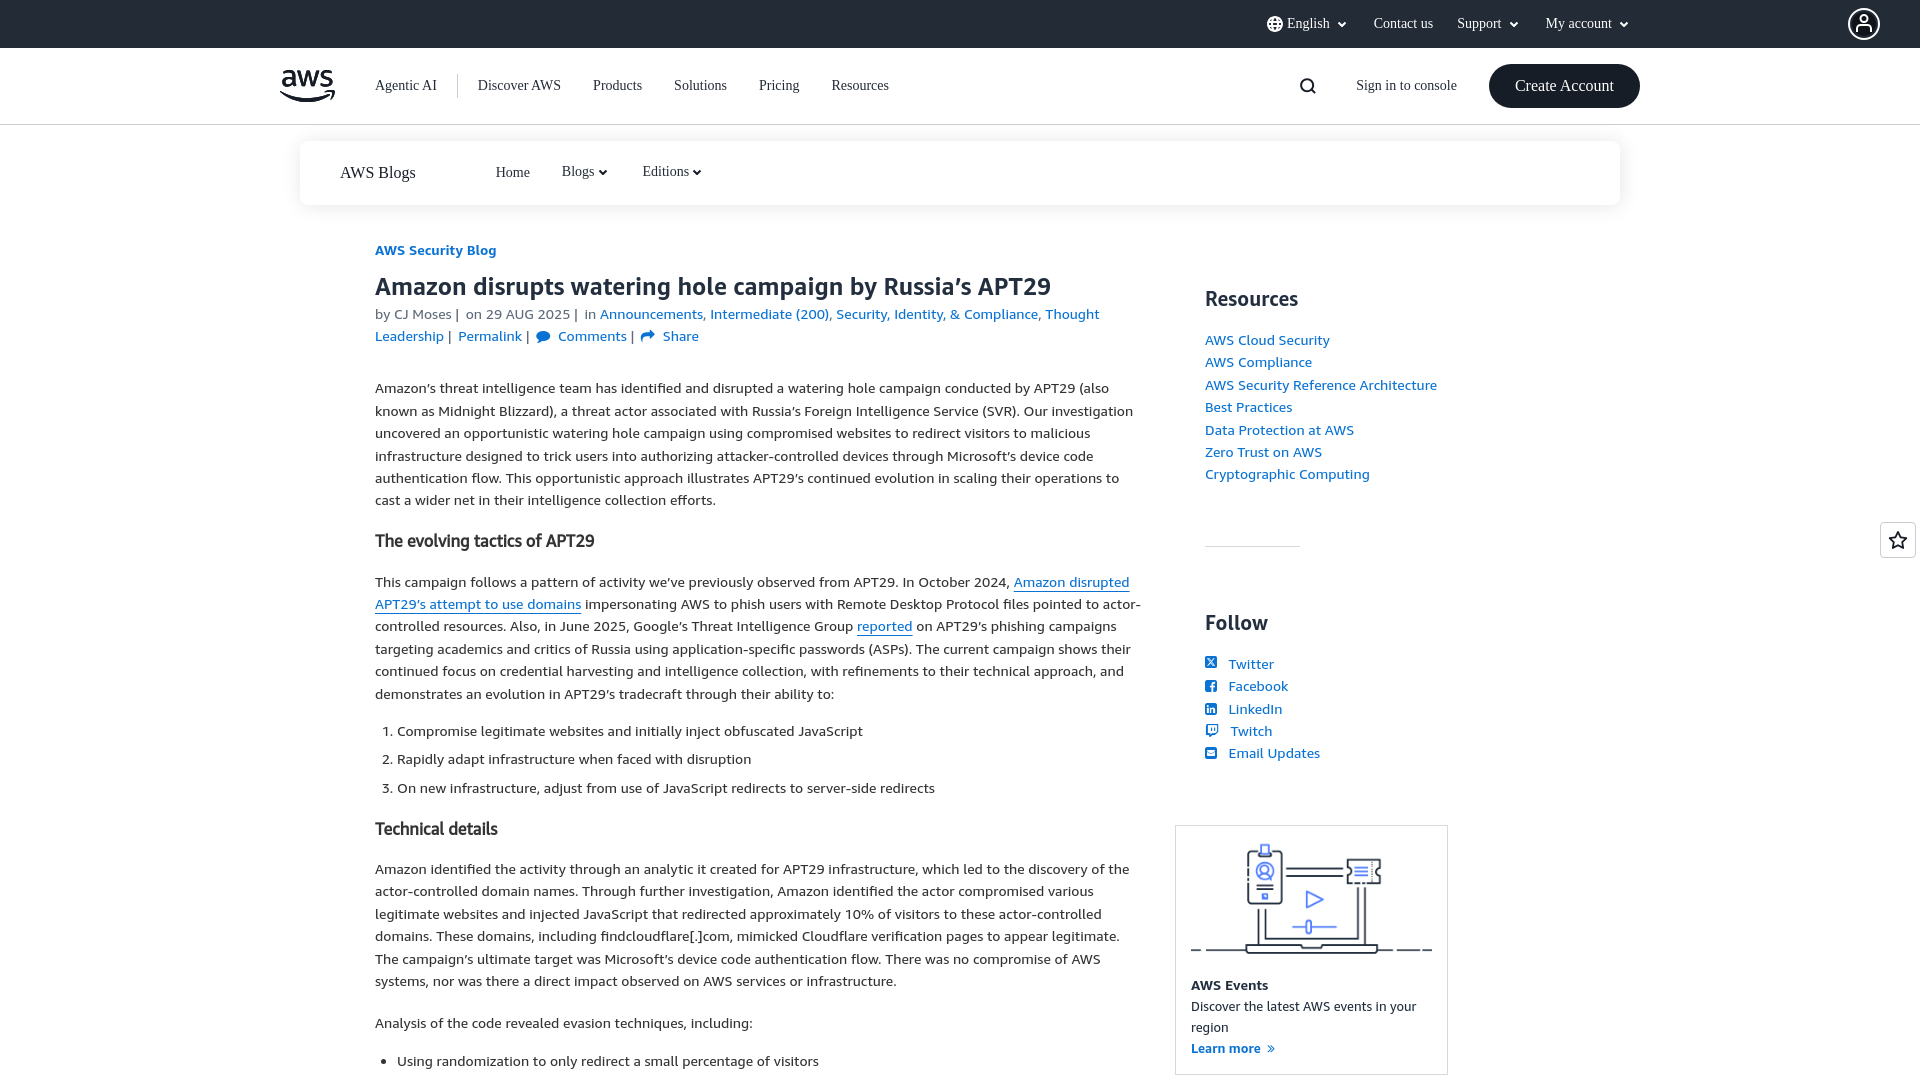1920x1080 pixels.
Task: Click the article title heading
Action: [x=713, y=287]
